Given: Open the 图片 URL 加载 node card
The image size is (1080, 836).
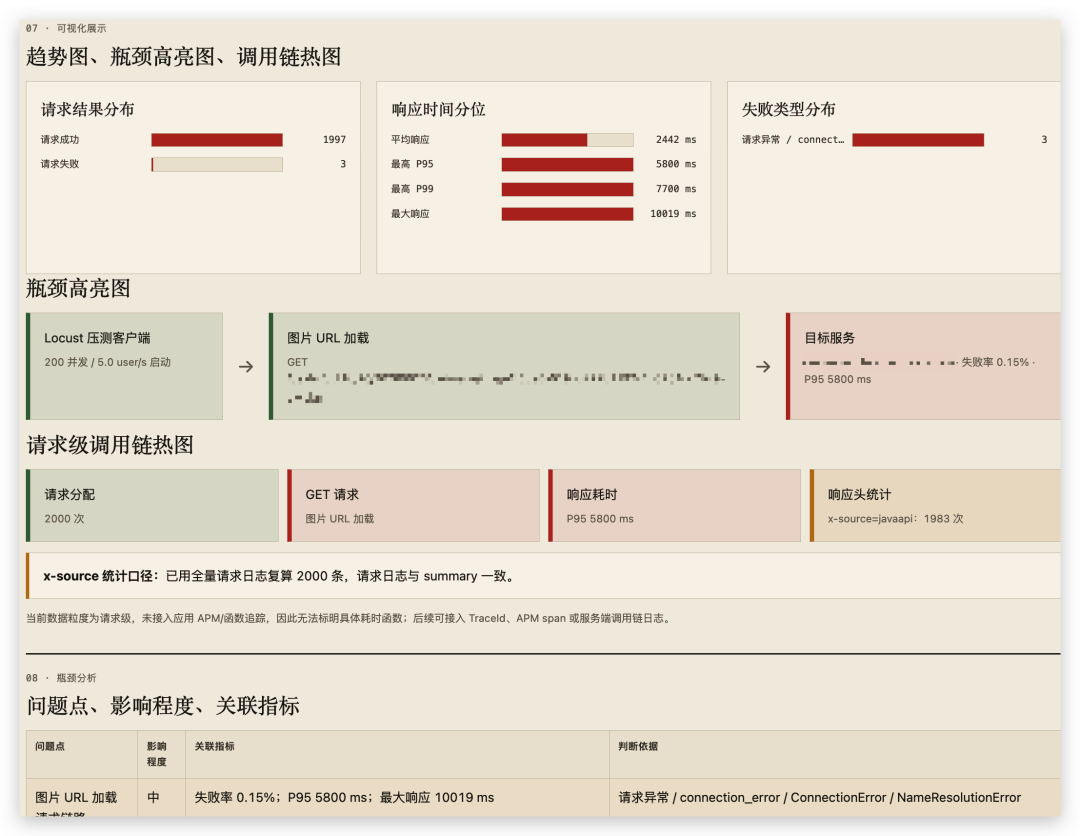Looking at the screenshot, I should 504,366.
